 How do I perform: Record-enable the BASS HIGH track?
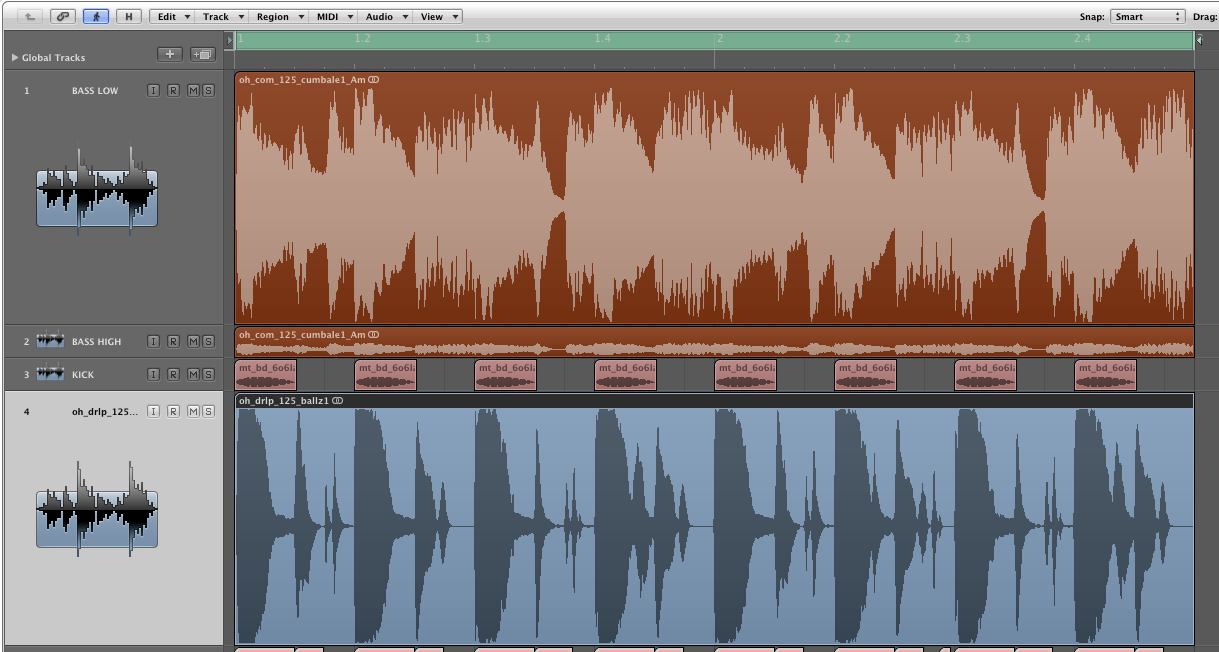click(x=173, y=342)
